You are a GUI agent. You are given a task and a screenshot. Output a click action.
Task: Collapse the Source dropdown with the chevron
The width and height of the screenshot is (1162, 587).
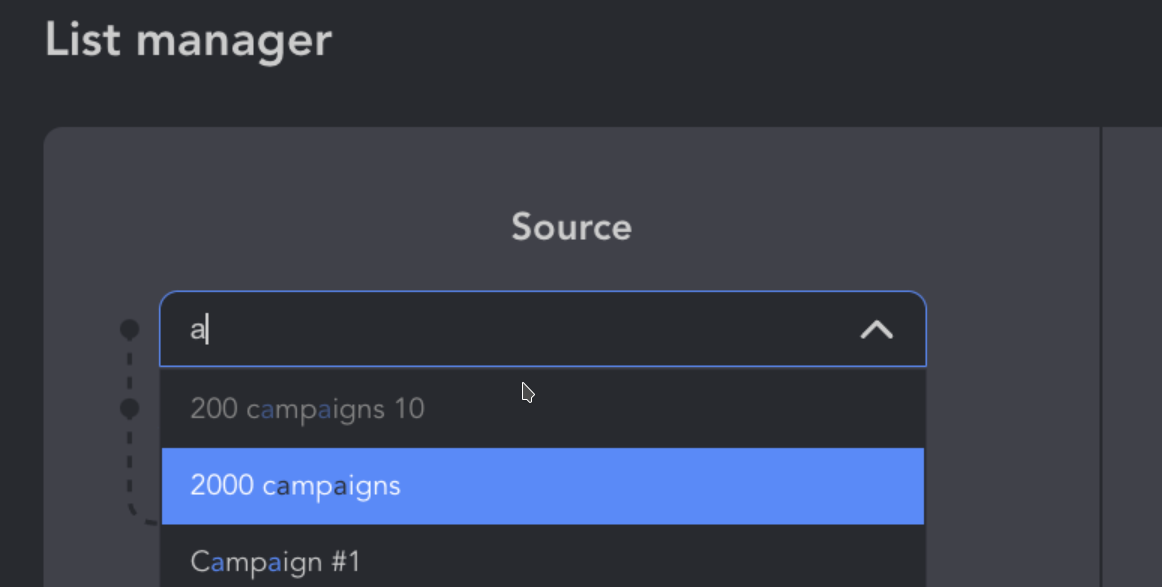click(877, 330)
